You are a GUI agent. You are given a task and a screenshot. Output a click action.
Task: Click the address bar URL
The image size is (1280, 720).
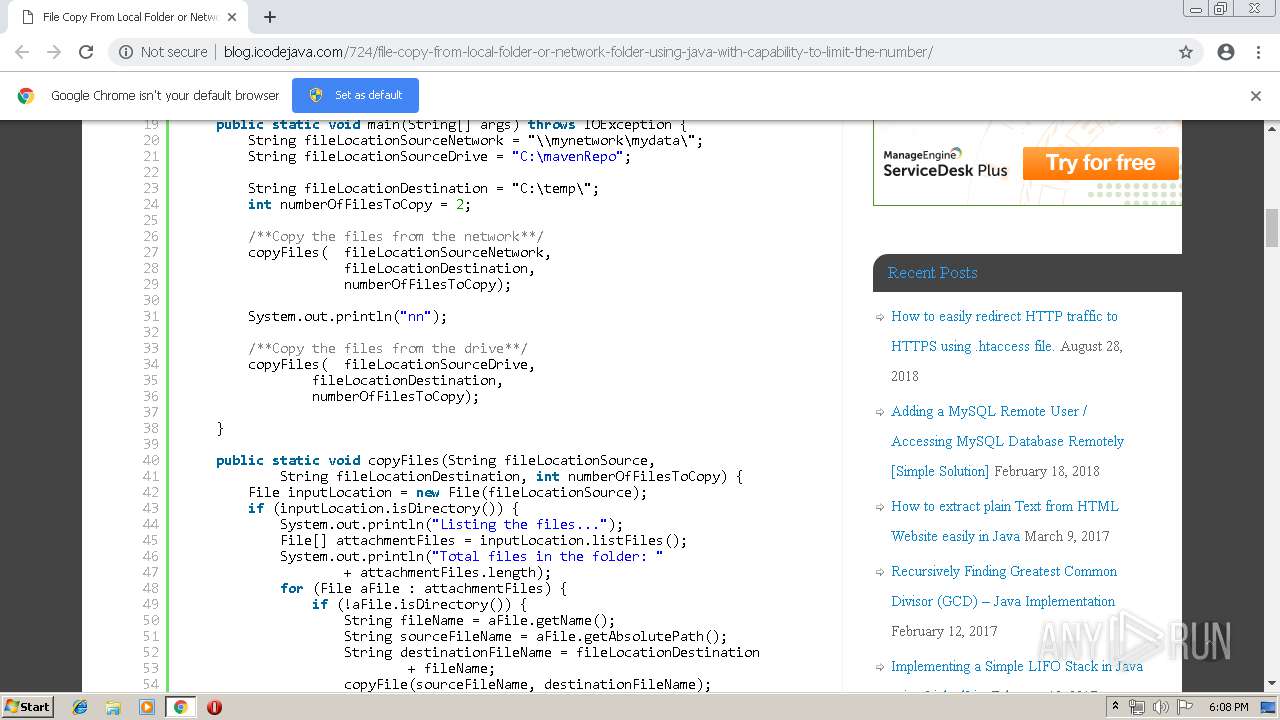coord(578,52)
